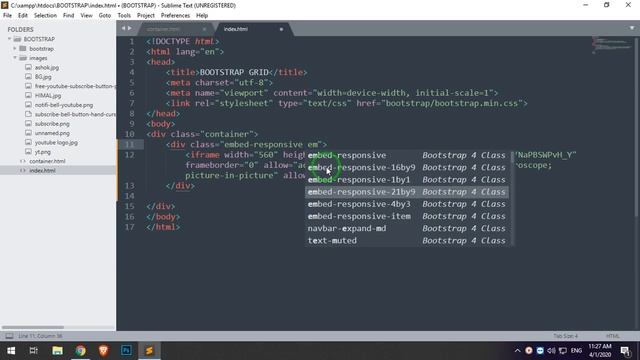
Task: Choose embed-responsive-16by9 suggestion
Action: (407, 168)
